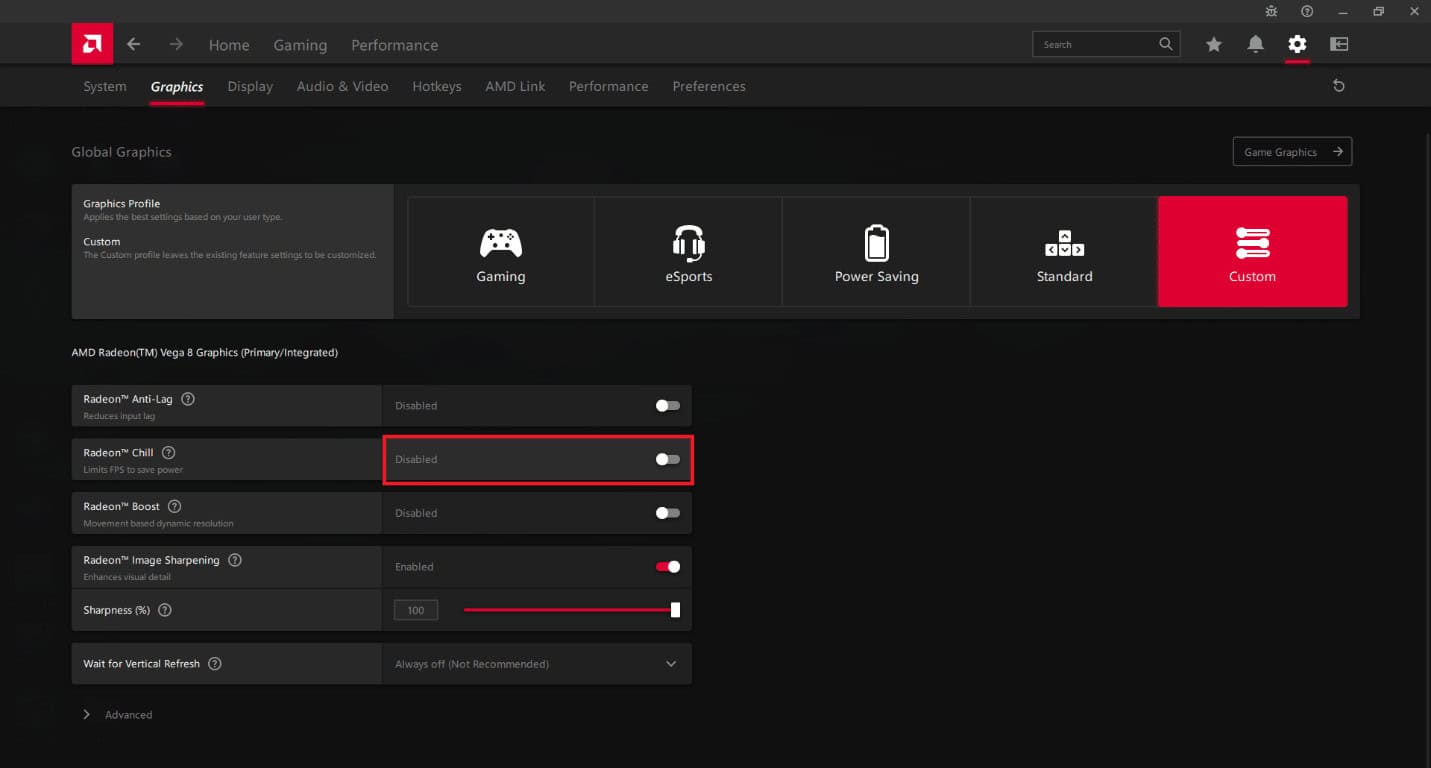Toggle the sidebar panel icon
1431x768 pixels.
pos(1339,44)
